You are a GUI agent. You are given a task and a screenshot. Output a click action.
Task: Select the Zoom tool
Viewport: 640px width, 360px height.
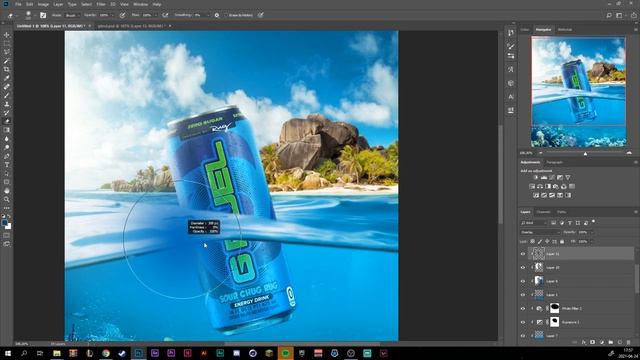click(7, 199)
